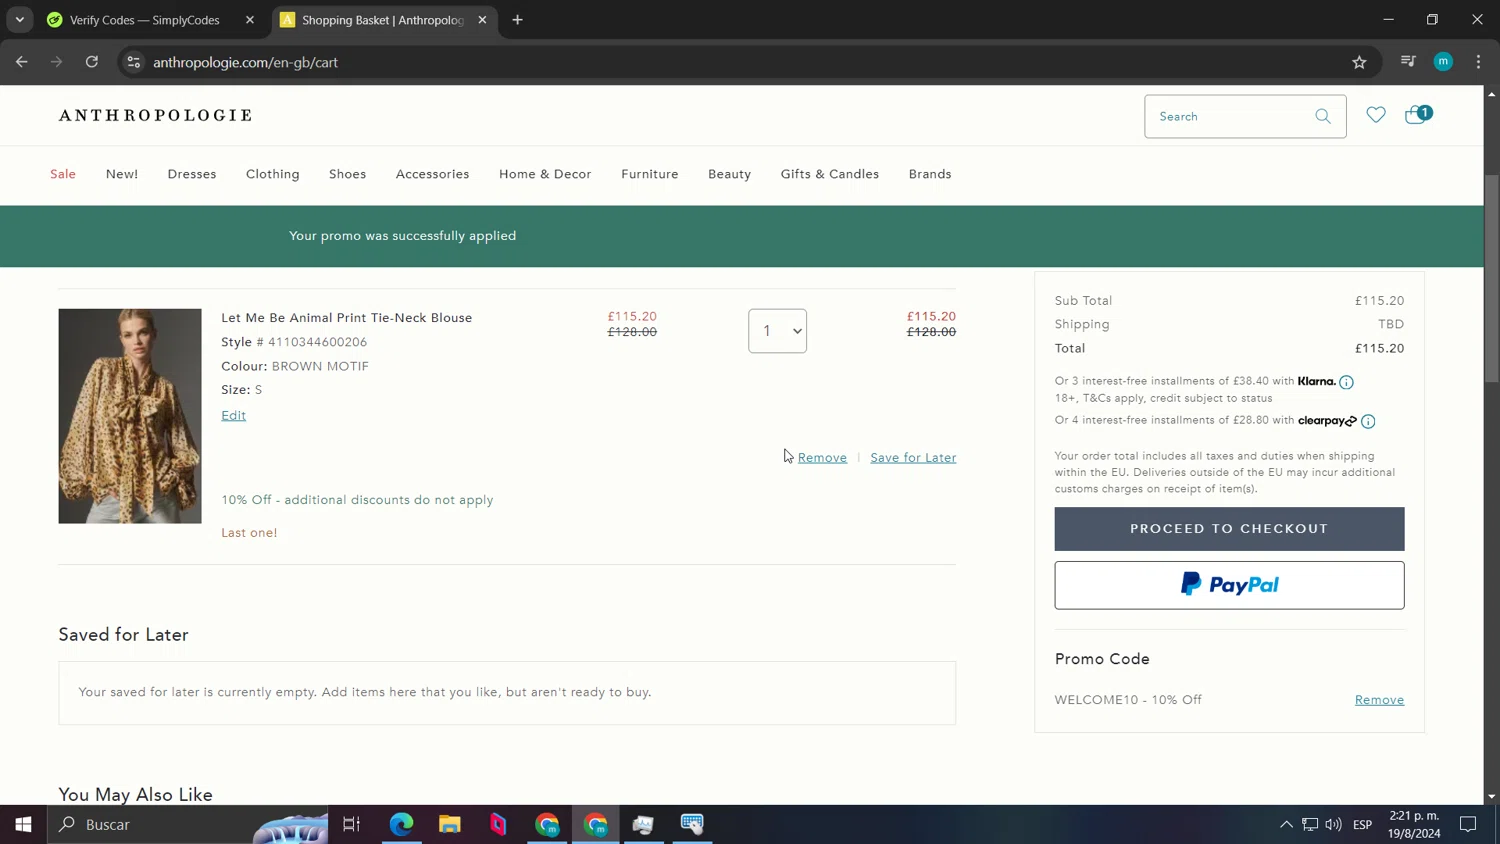Open the tab search dropdown arrow
This screenshot has width=1500, height=844.
pyautogui.click(x=19, y=20)
